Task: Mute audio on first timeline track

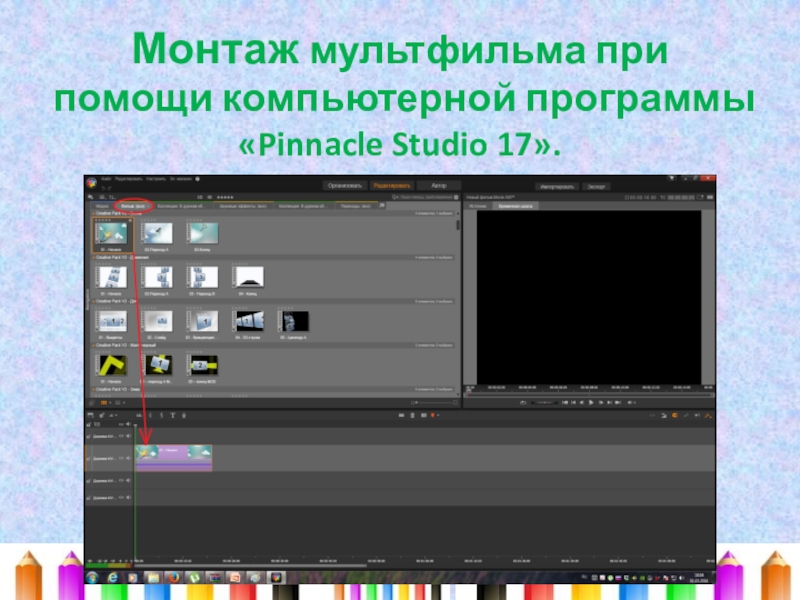Action: tap(128, 436)
